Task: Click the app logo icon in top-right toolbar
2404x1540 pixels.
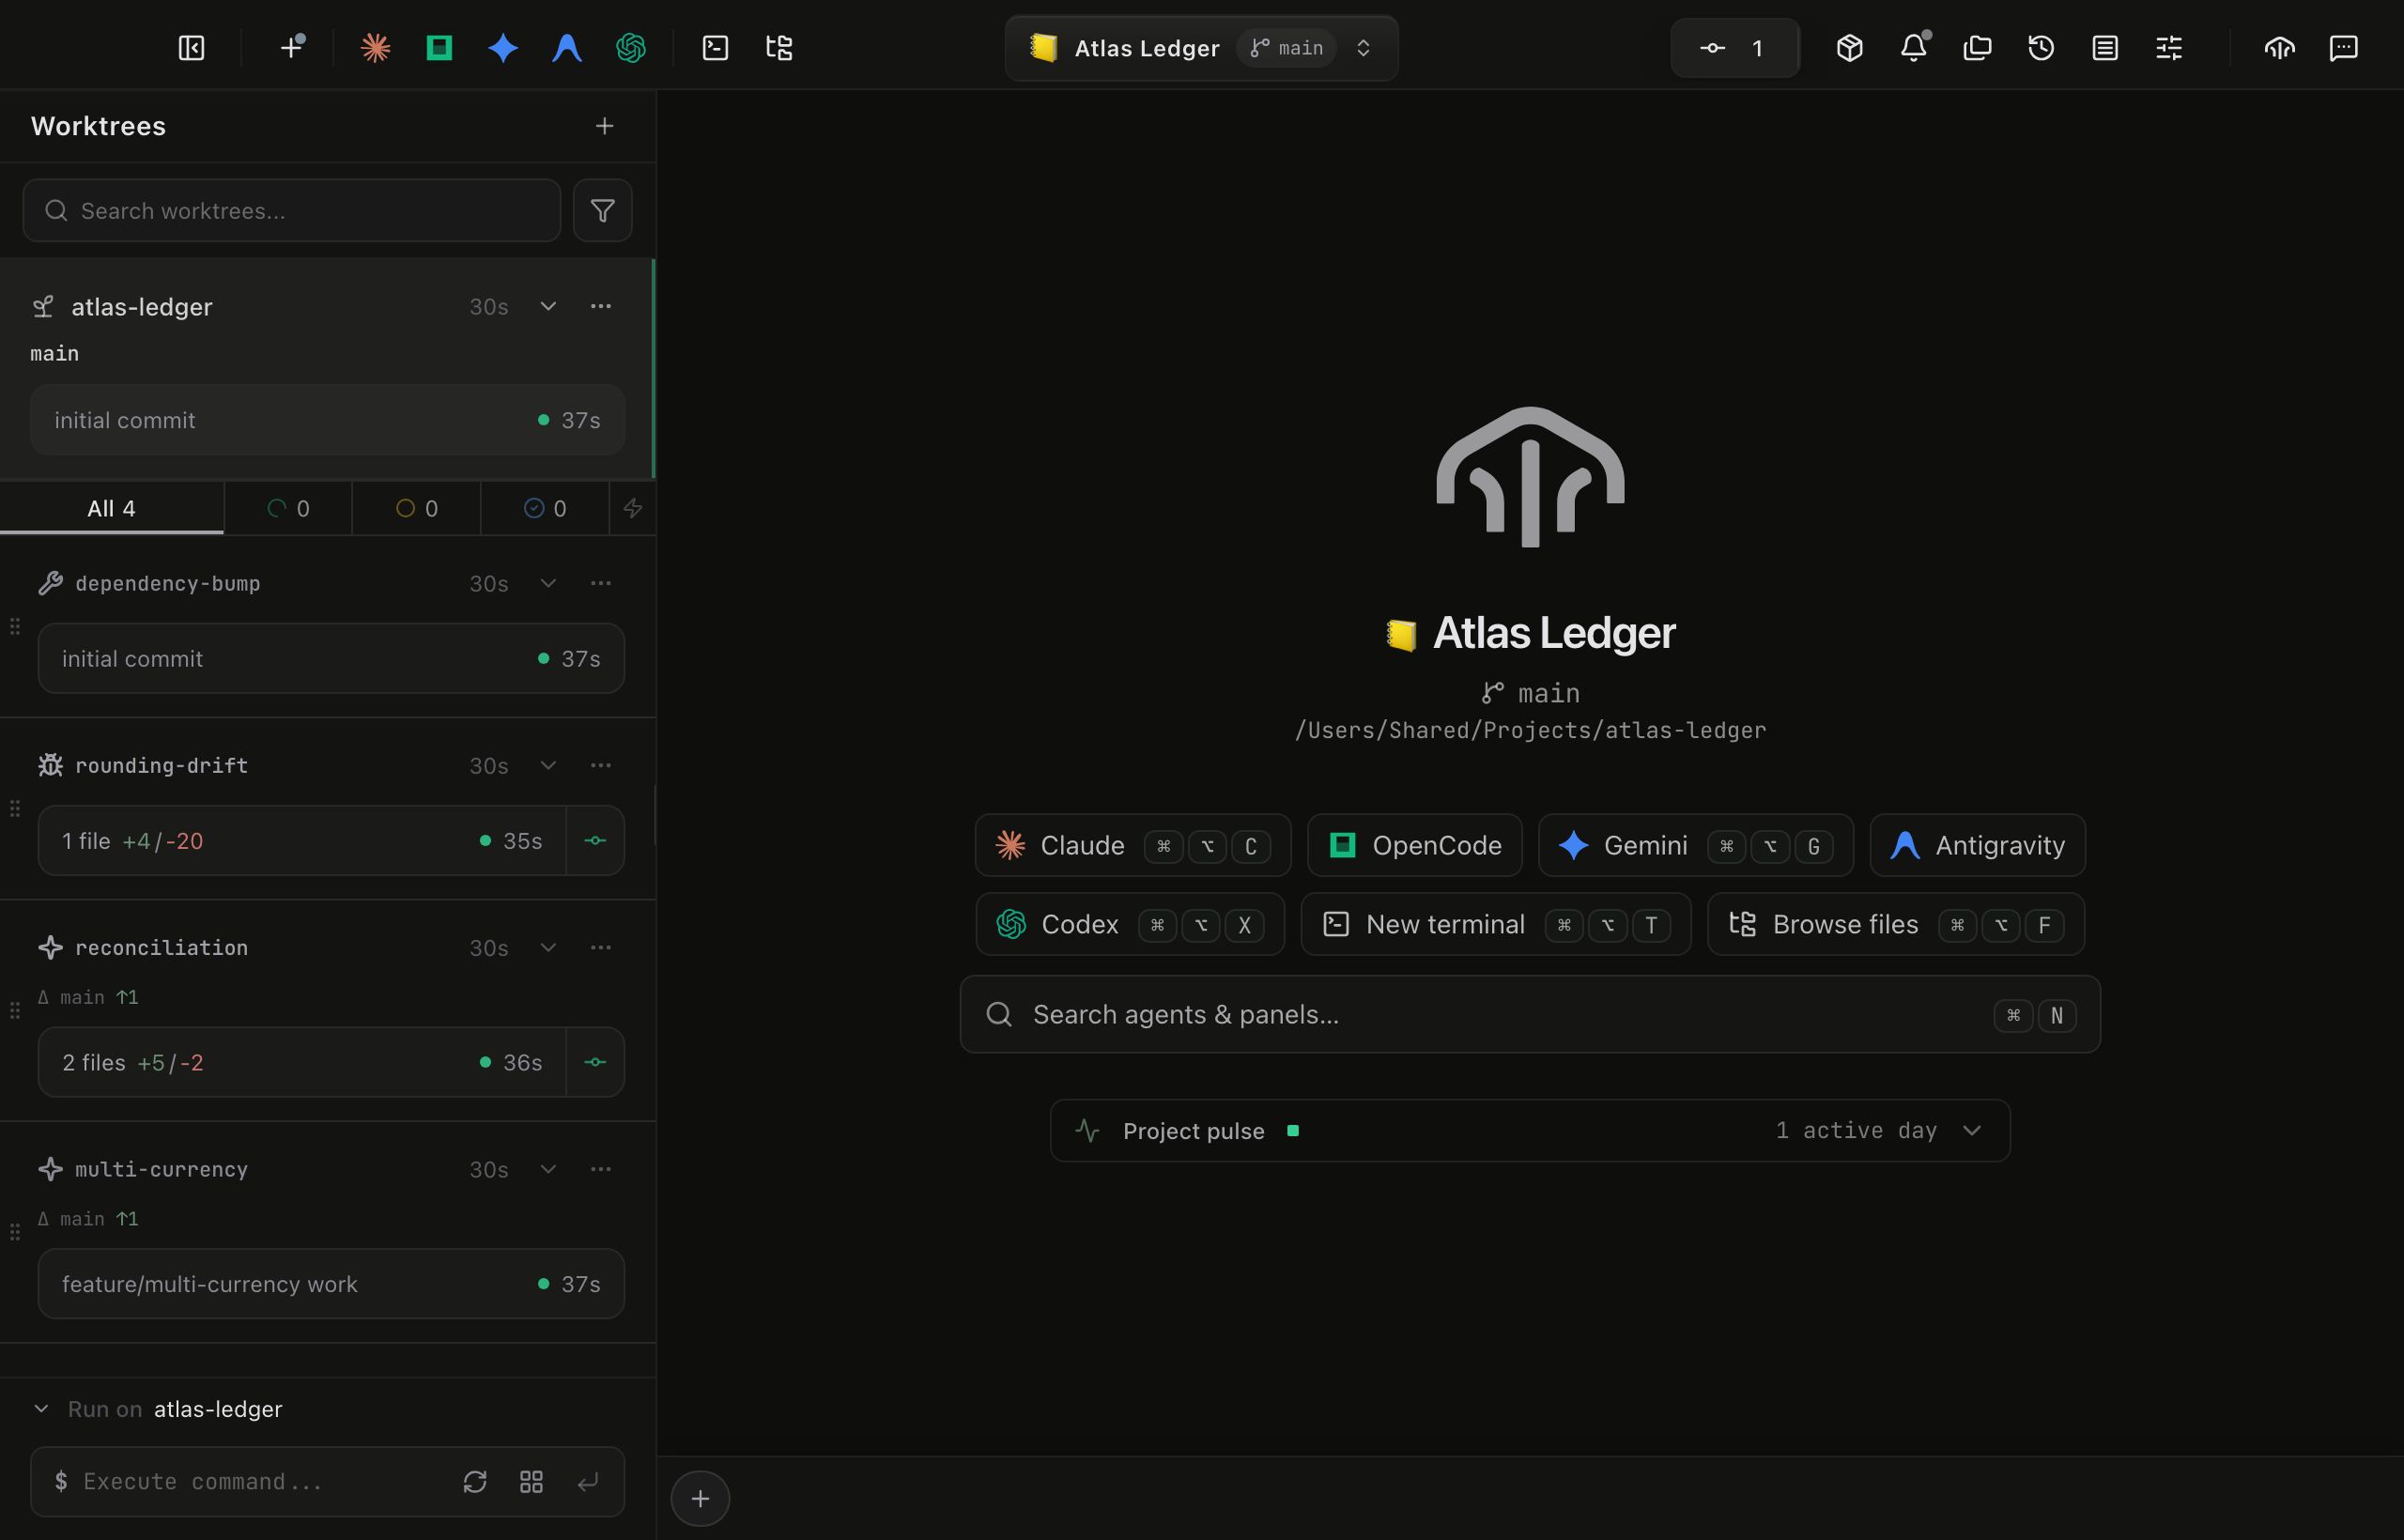Action: tap(2279, 48)
